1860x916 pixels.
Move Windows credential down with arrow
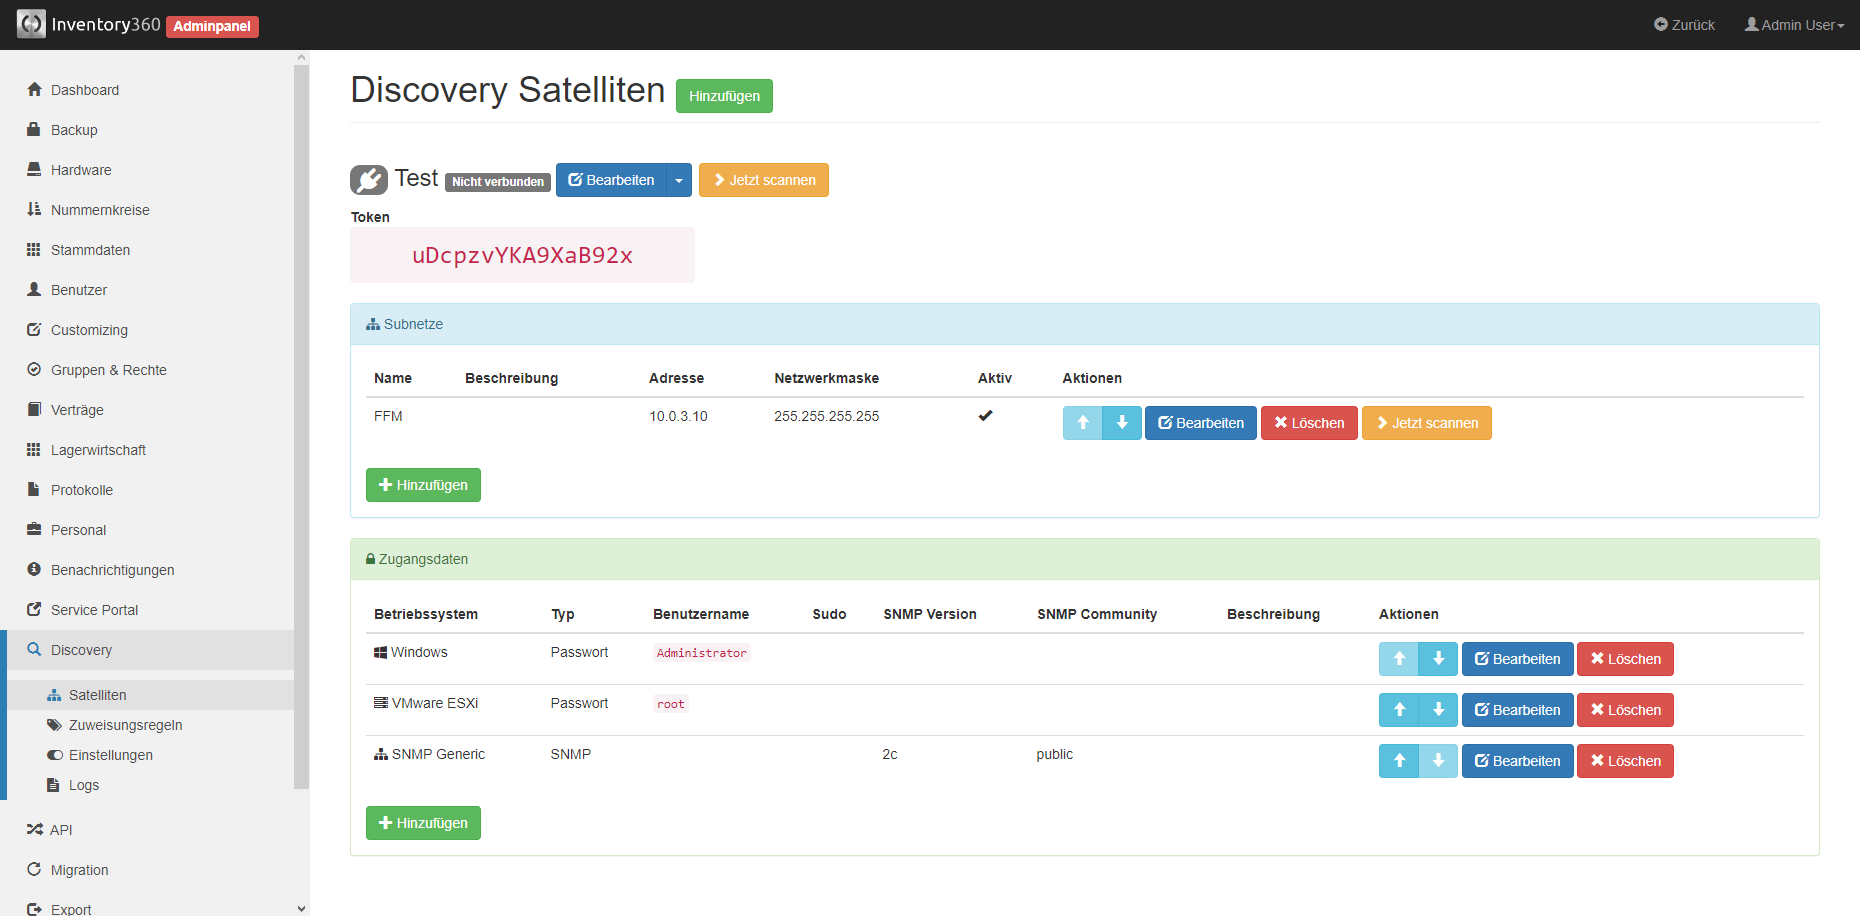coord(1438,659)
